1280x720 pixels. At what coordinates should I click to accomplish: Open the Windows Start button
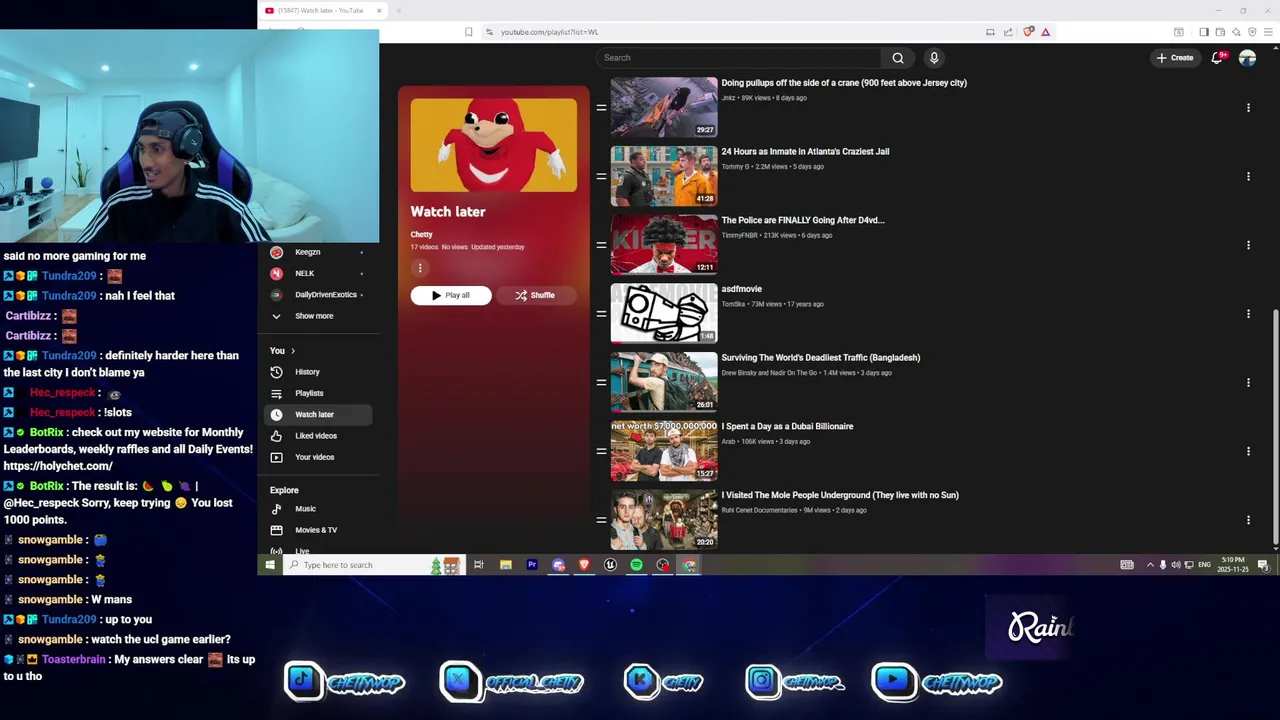[x=269, y=565]
